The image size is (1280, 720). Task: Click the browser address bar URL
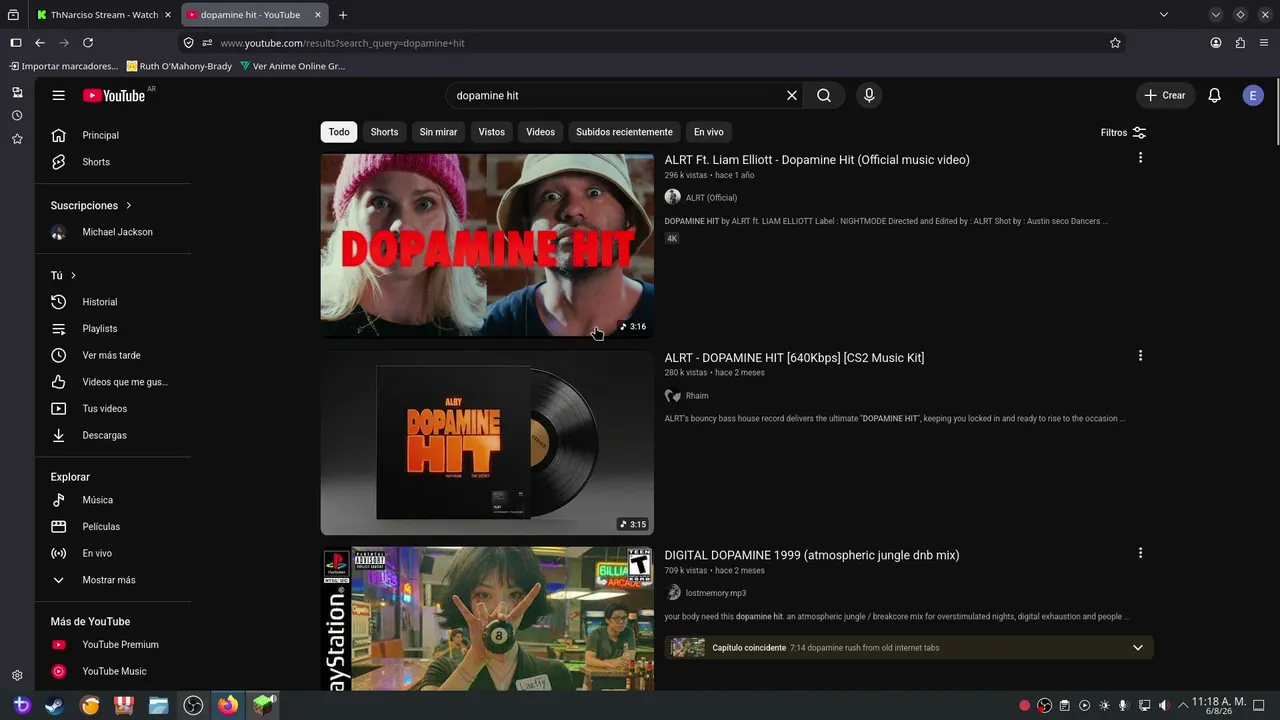click(x=342, y=43)
